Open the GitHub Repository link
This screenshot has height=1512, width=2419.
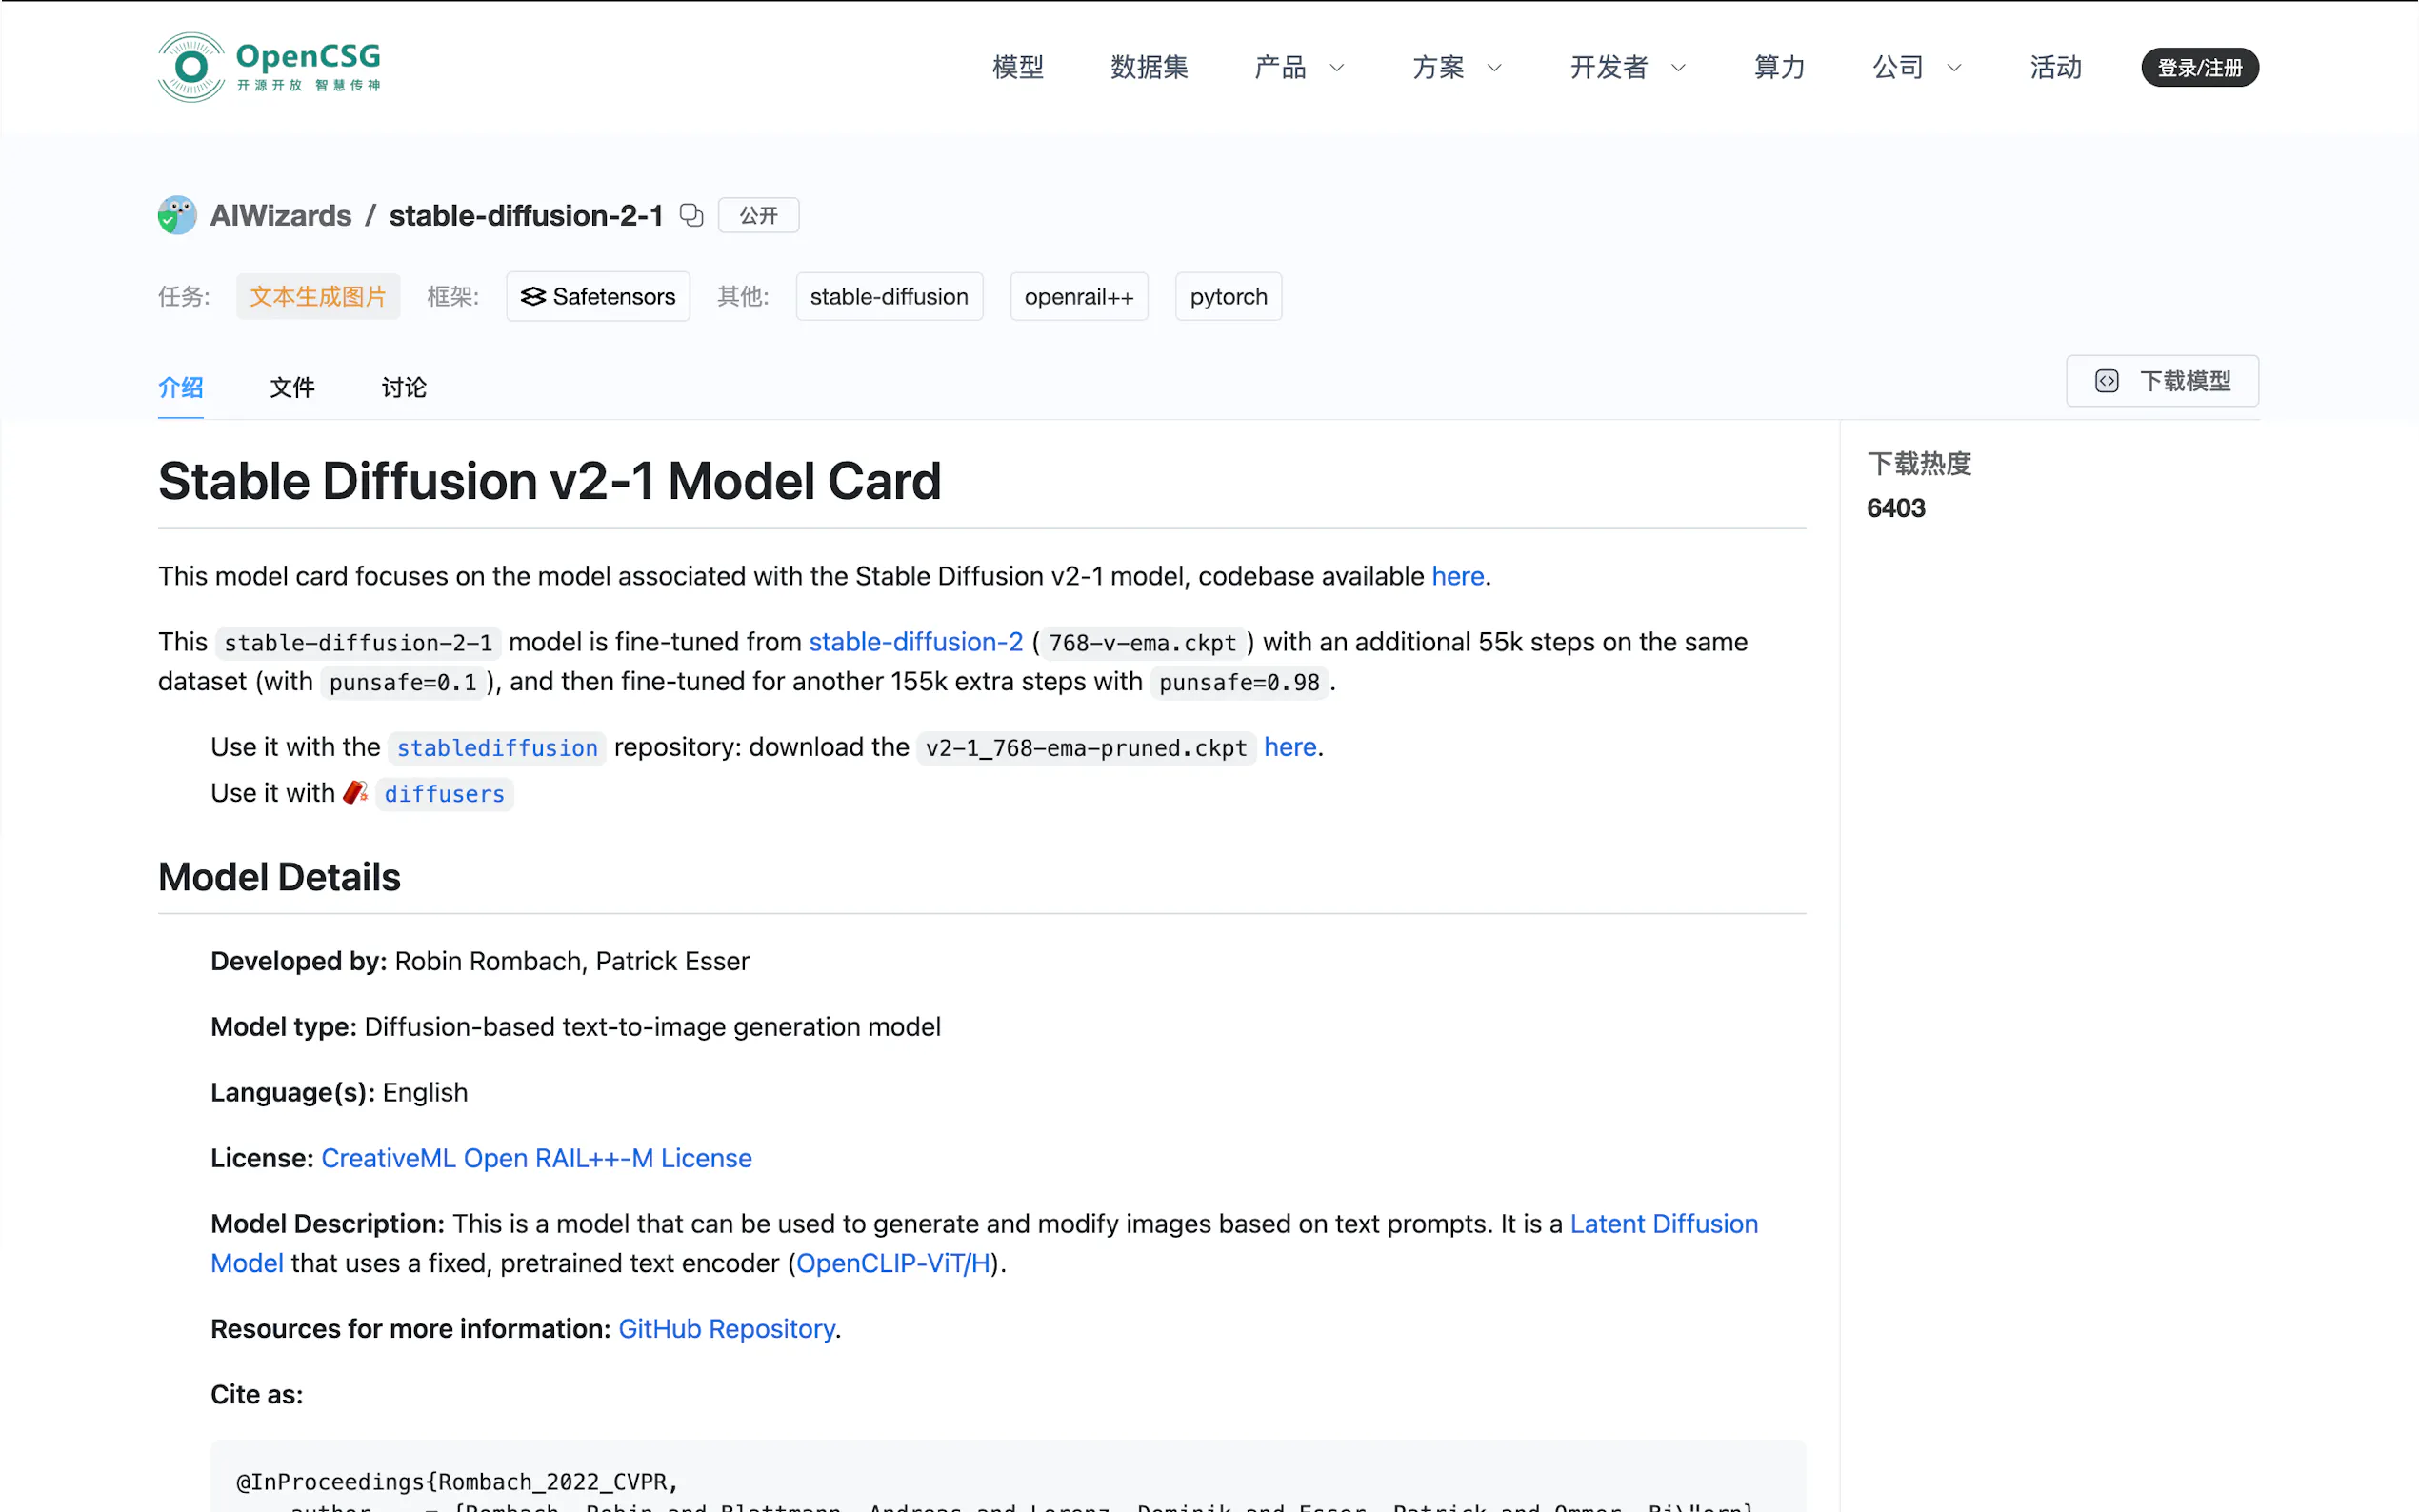(726, 1328)
